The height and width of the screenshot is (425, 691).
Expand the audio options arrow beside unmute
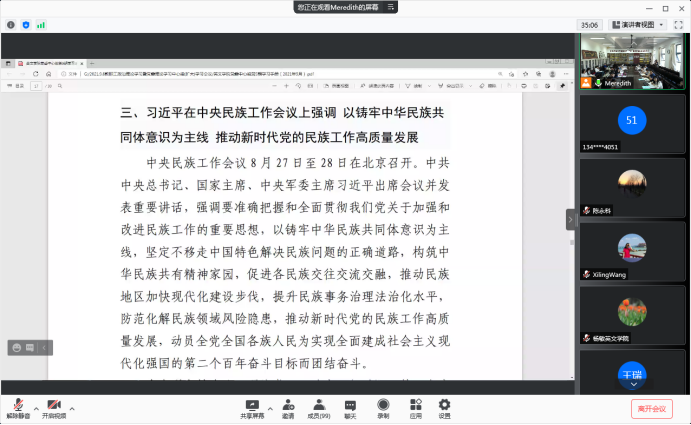35,408
